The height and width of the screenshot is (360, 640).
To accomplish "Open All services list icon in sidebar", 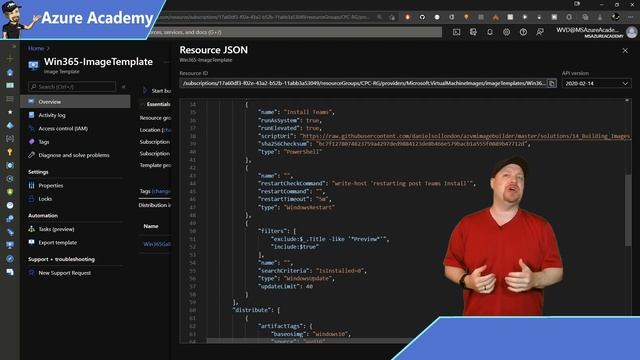I will click(10, 99).
